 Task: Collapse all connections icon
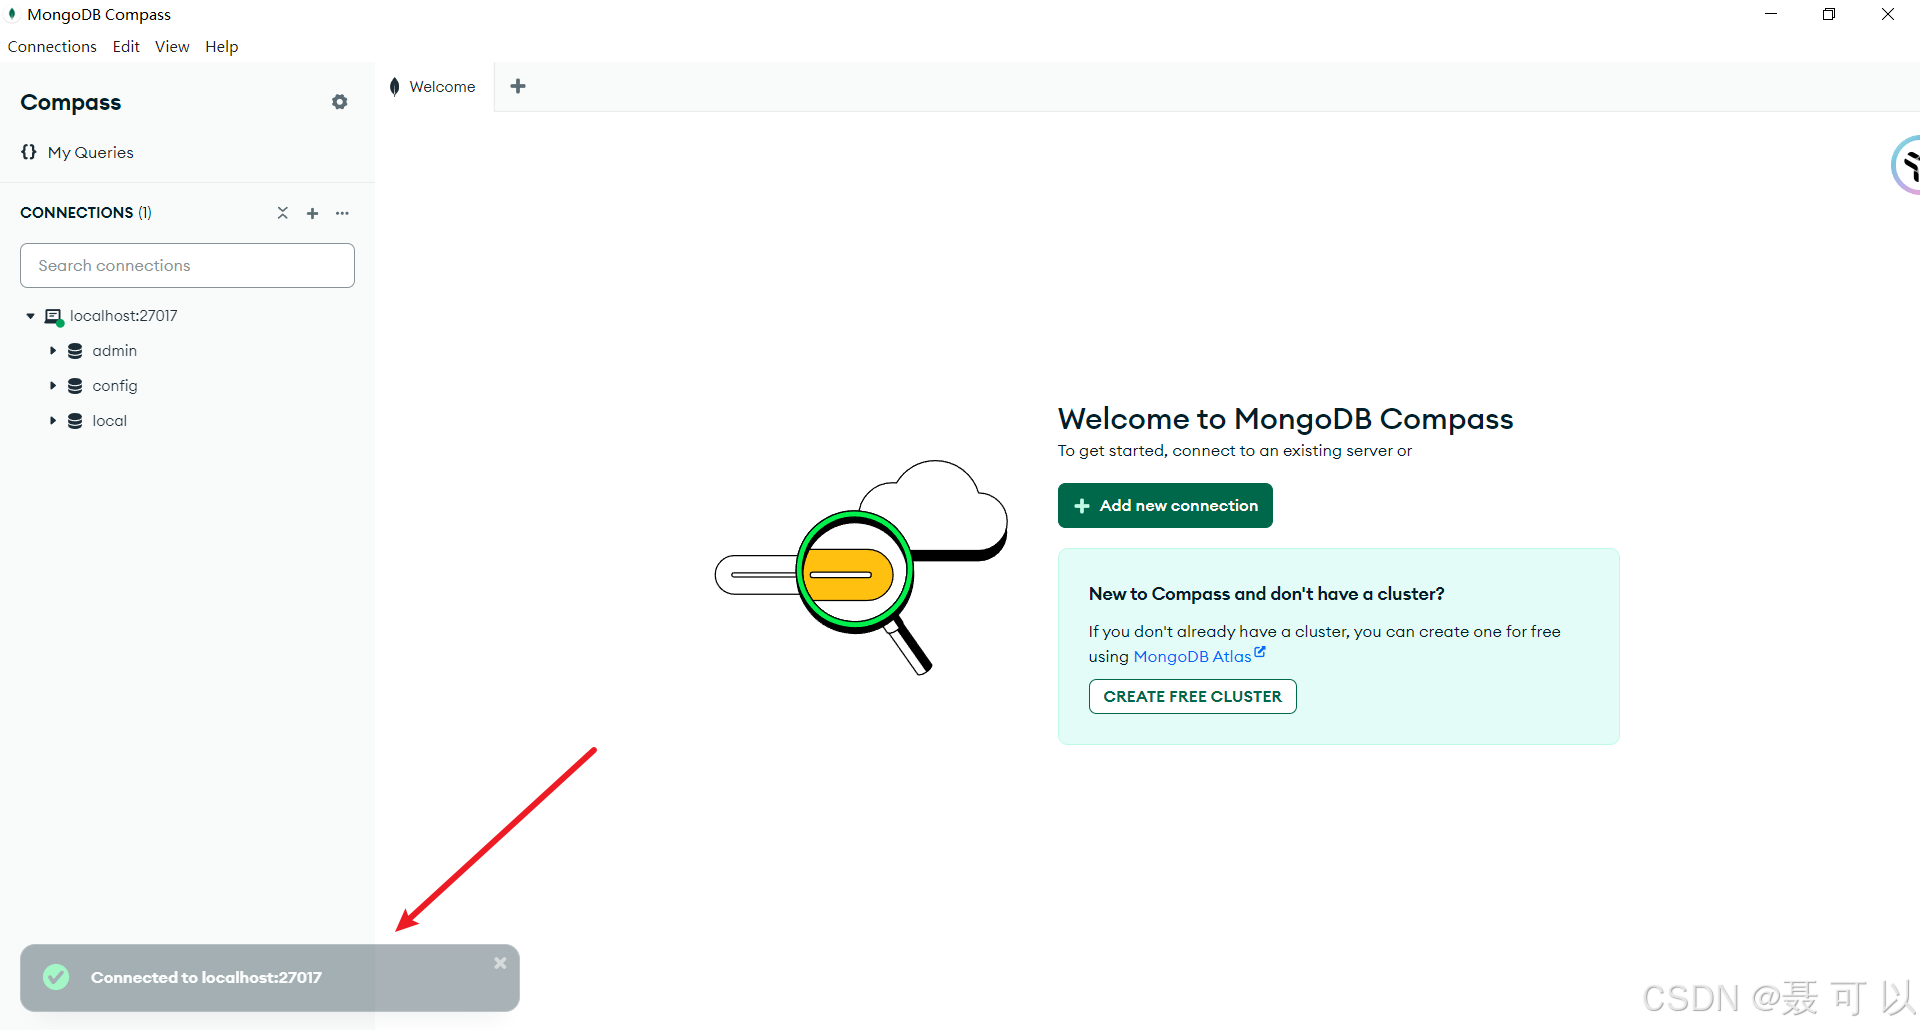pyautogui.click(x=283, y=213)
